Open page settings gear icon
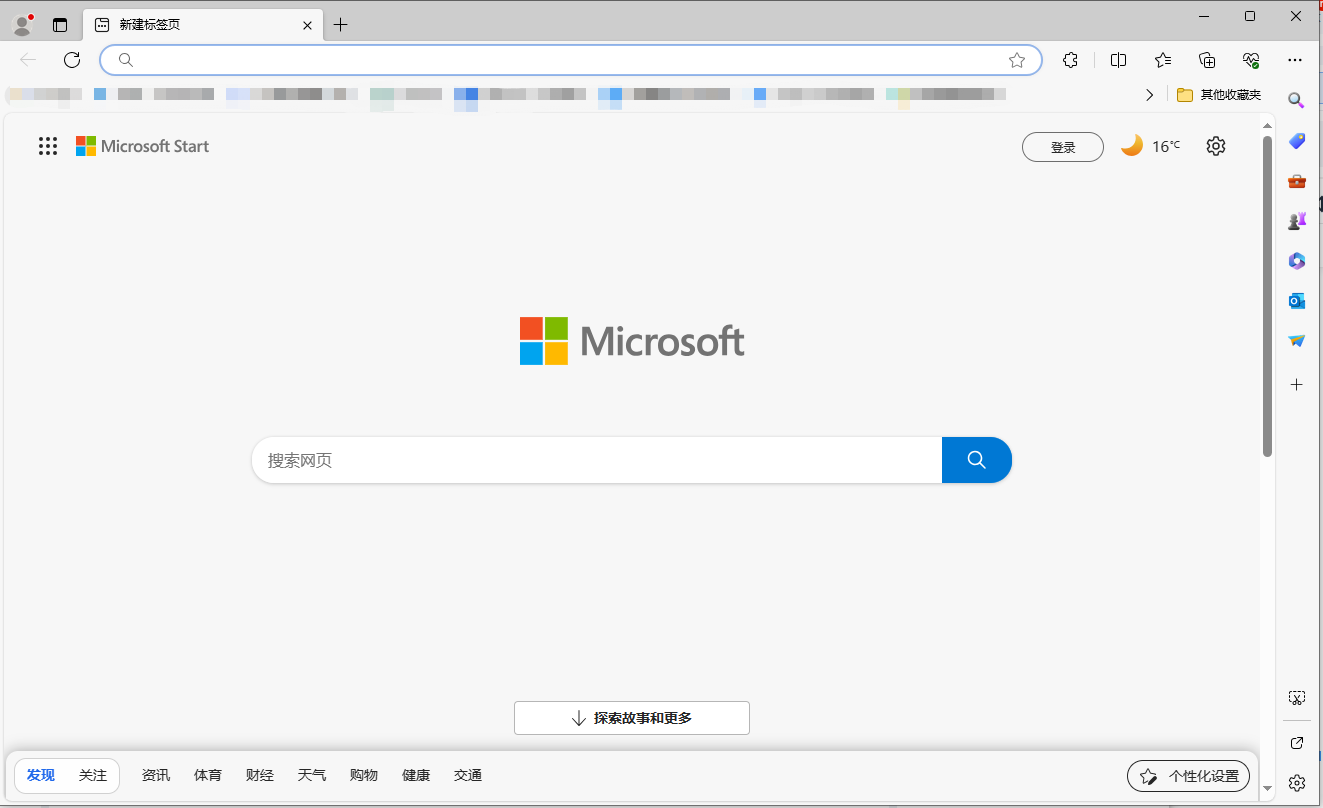 click(x=1215, y=146)
